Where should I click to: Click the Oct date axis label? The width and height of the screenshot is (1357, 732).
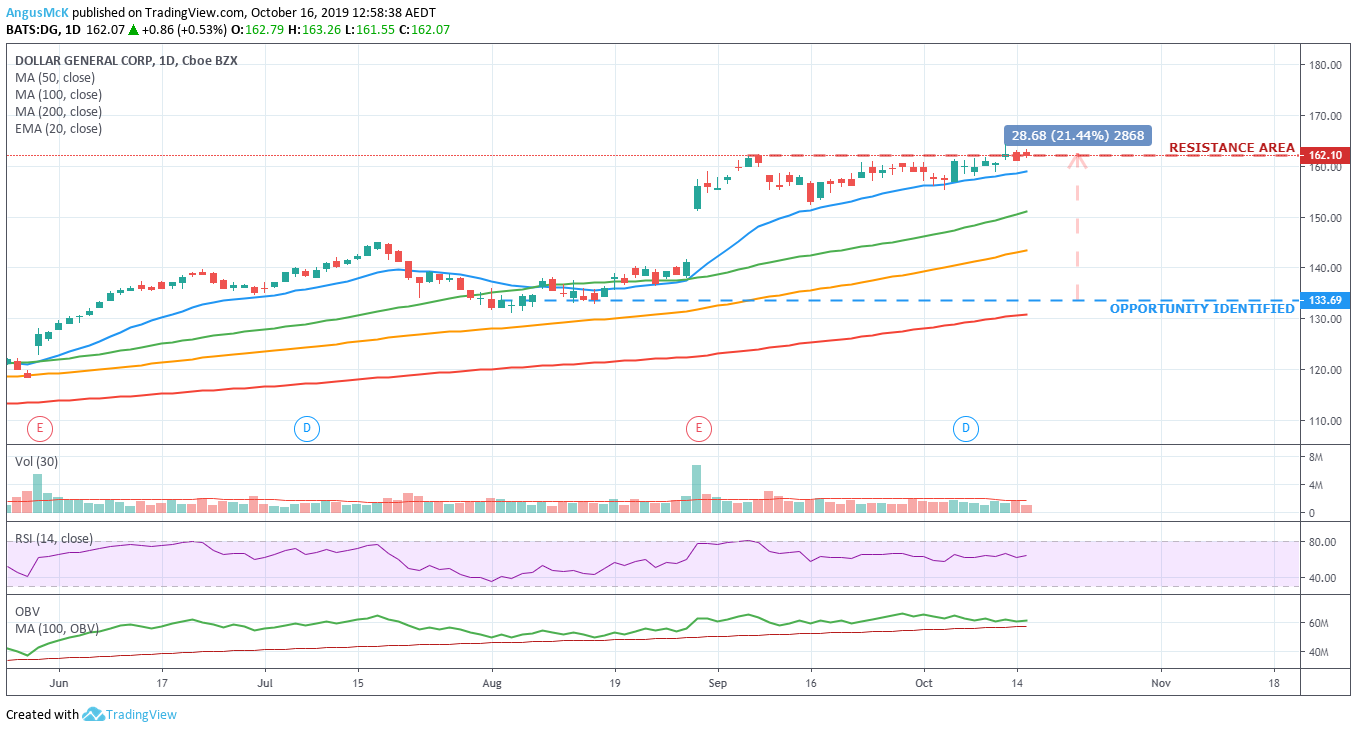(924, 684)
